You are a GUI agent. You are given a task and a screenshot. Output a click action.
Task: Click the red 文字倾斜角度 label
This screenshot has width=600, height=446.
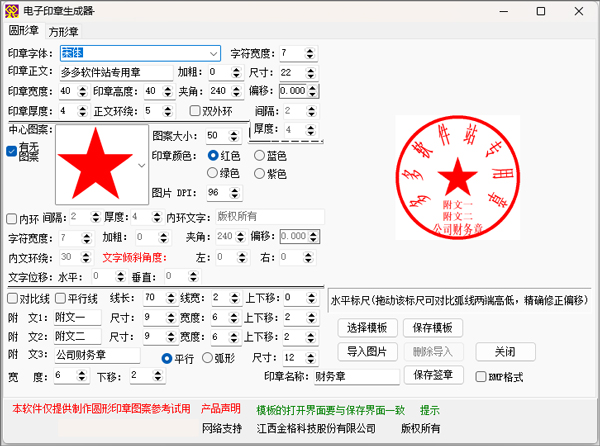134,257
